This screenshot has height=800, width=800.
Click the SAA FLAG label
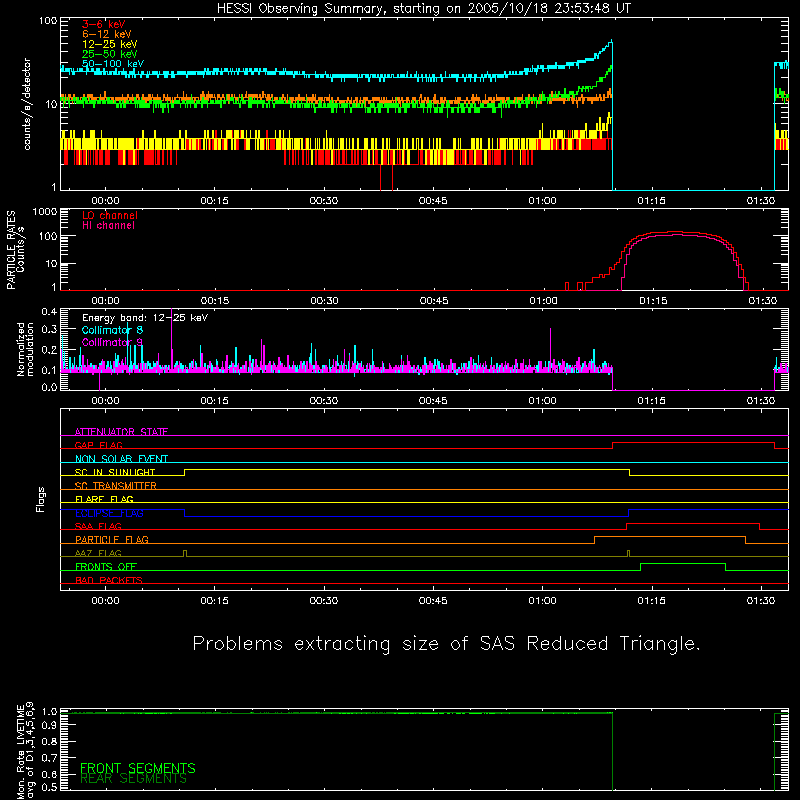98,526
